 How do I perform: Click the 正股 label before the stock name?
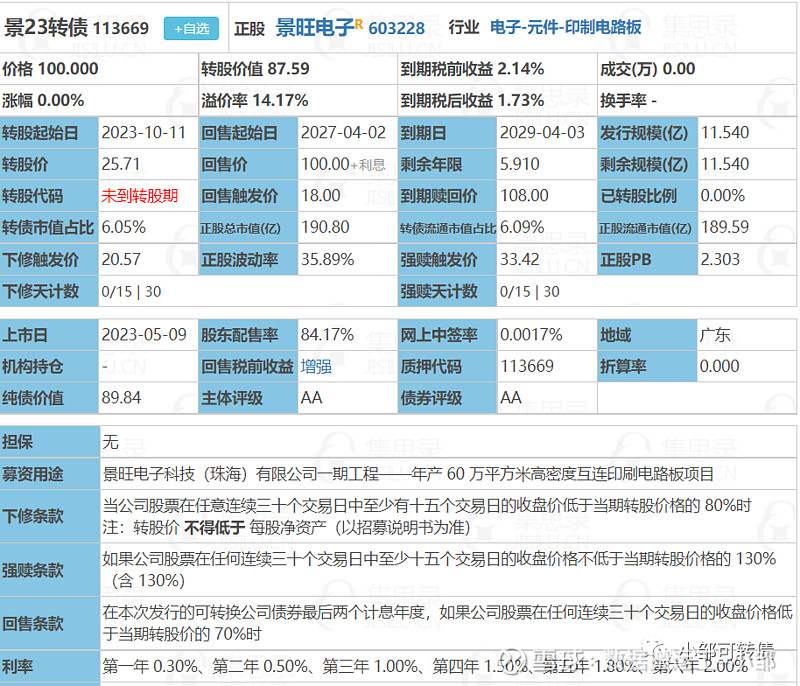tap(249, 29)
